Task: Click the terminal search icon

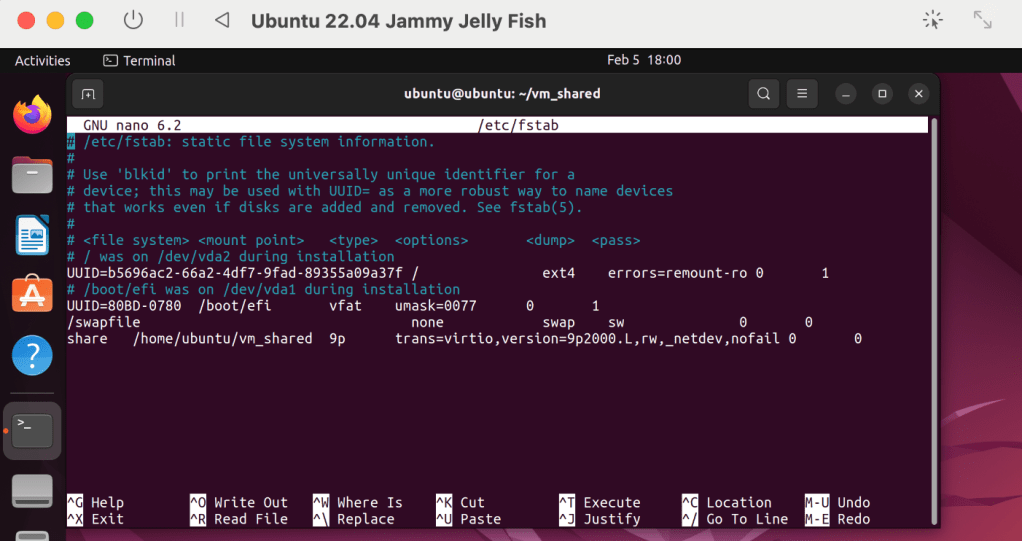Action: pos(763,94)
